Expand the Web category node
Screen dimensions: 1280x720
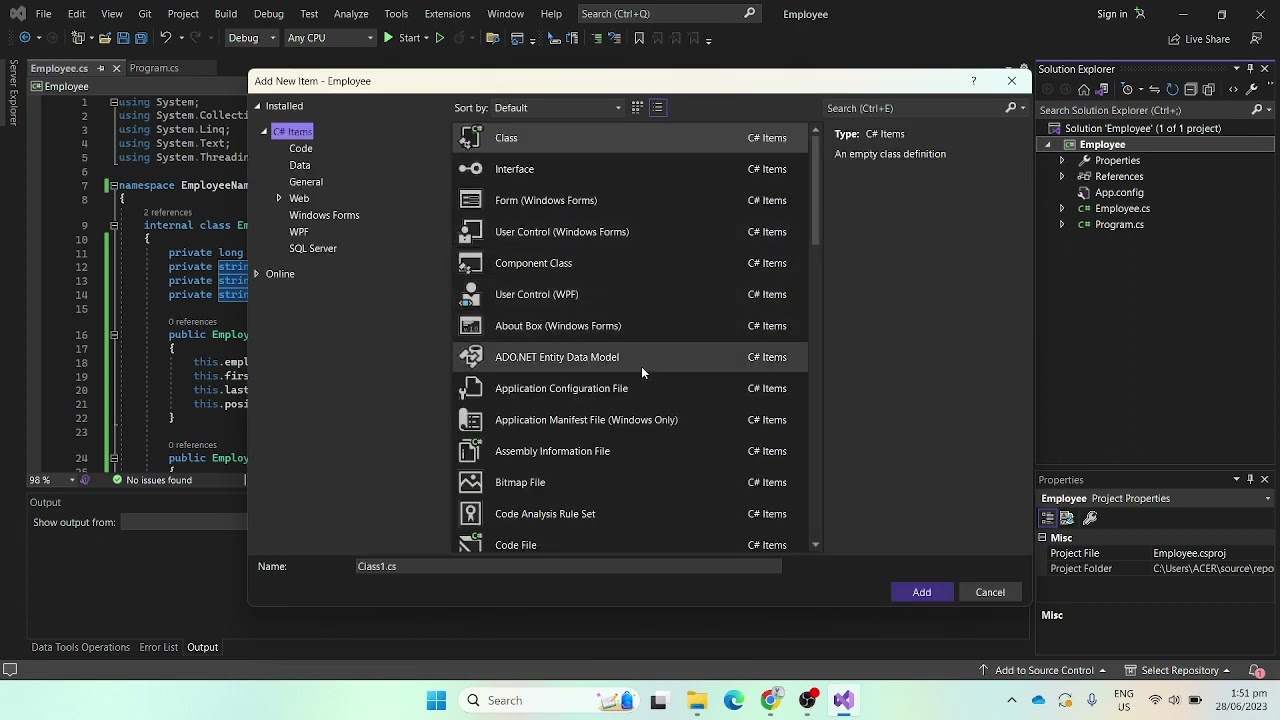coord(279,198)
